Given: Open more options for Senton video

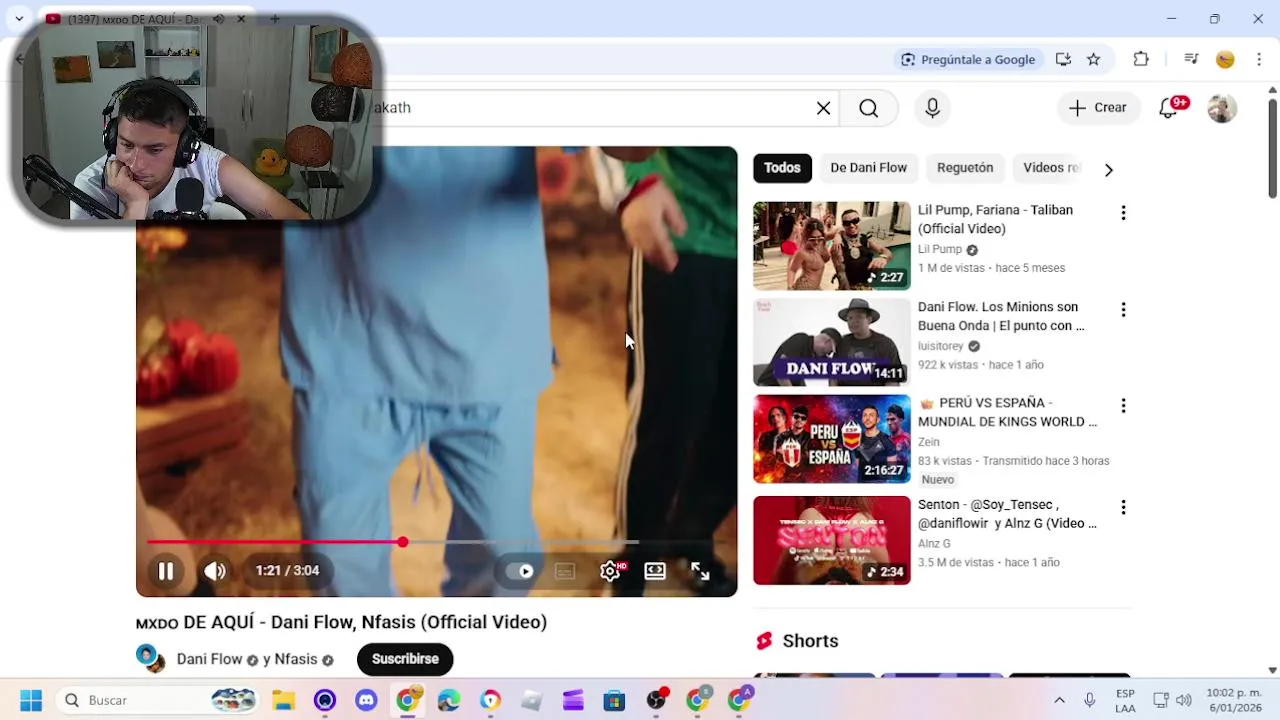Looking at the screenshot, I should tap(1123, 507).
